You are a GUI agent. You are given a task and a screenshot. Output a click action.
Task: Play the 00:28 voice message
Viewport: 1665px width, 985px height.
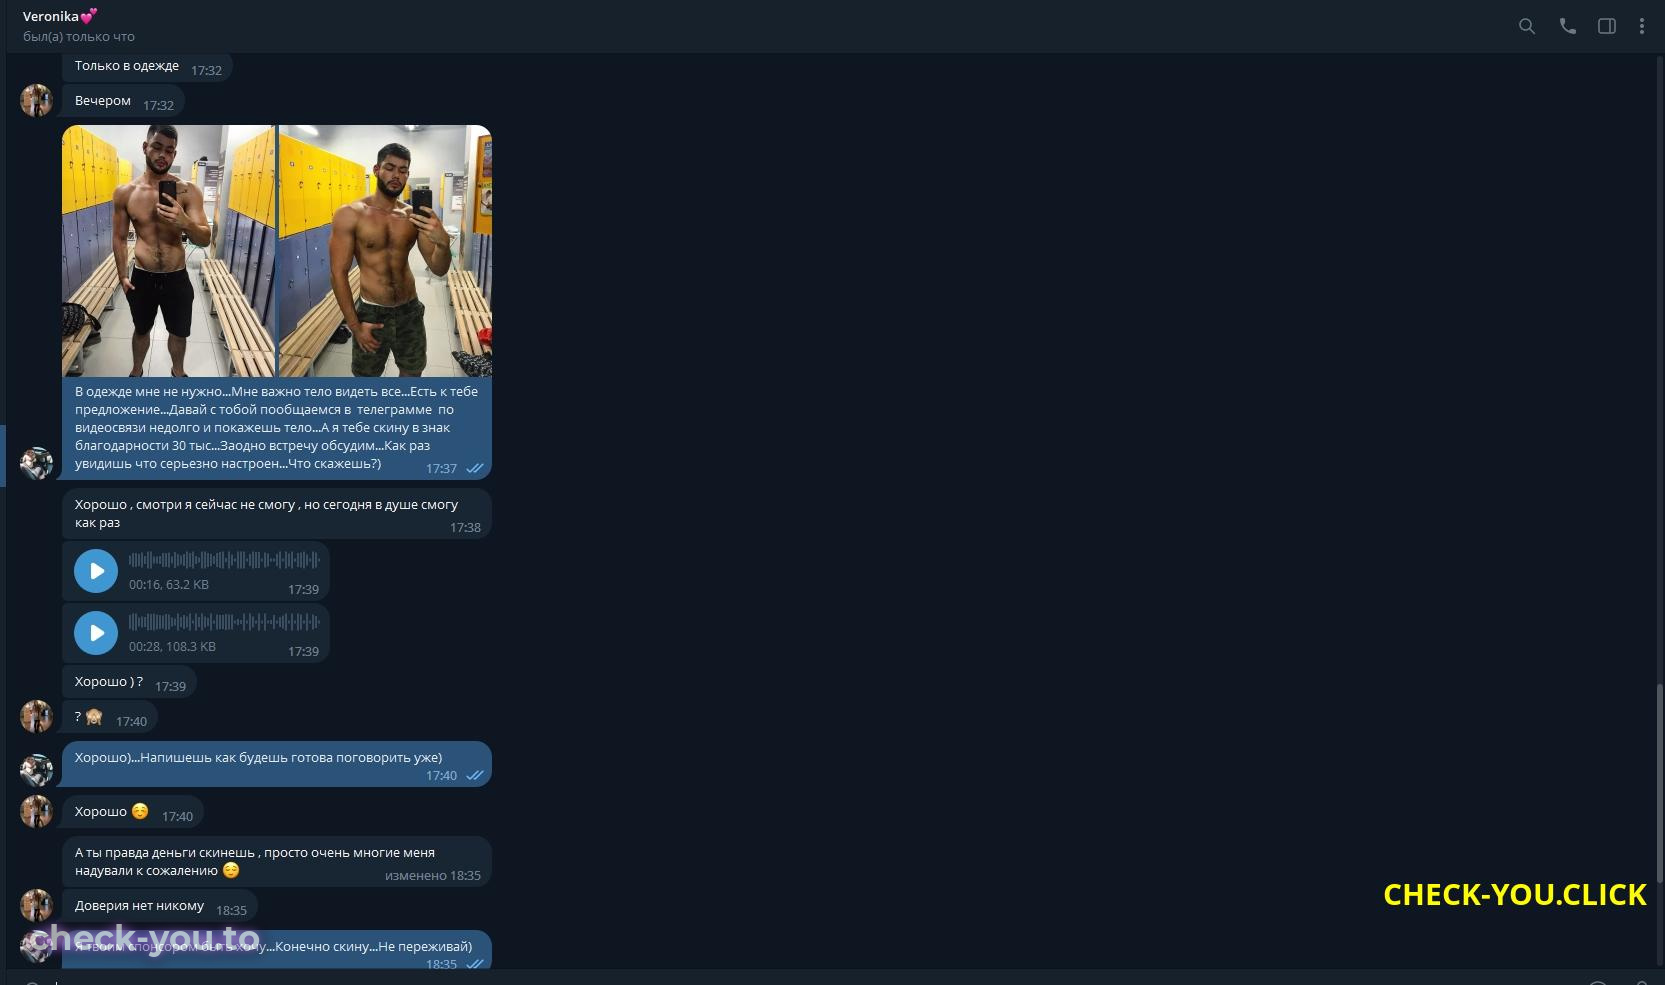point(96,633)
